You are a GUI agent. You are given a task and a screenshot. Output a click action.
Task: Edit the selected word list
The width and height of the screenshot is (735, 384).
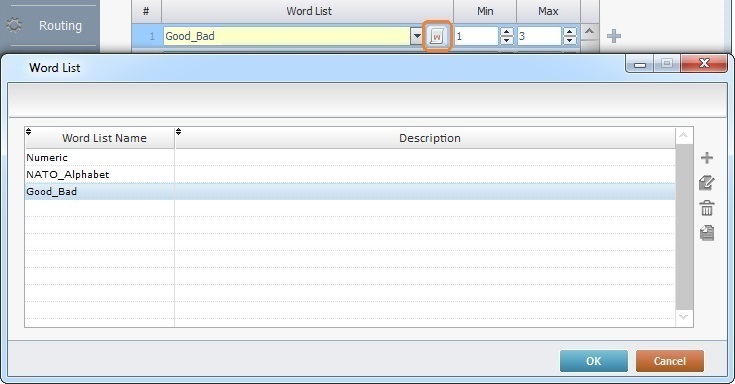point(706,183)
